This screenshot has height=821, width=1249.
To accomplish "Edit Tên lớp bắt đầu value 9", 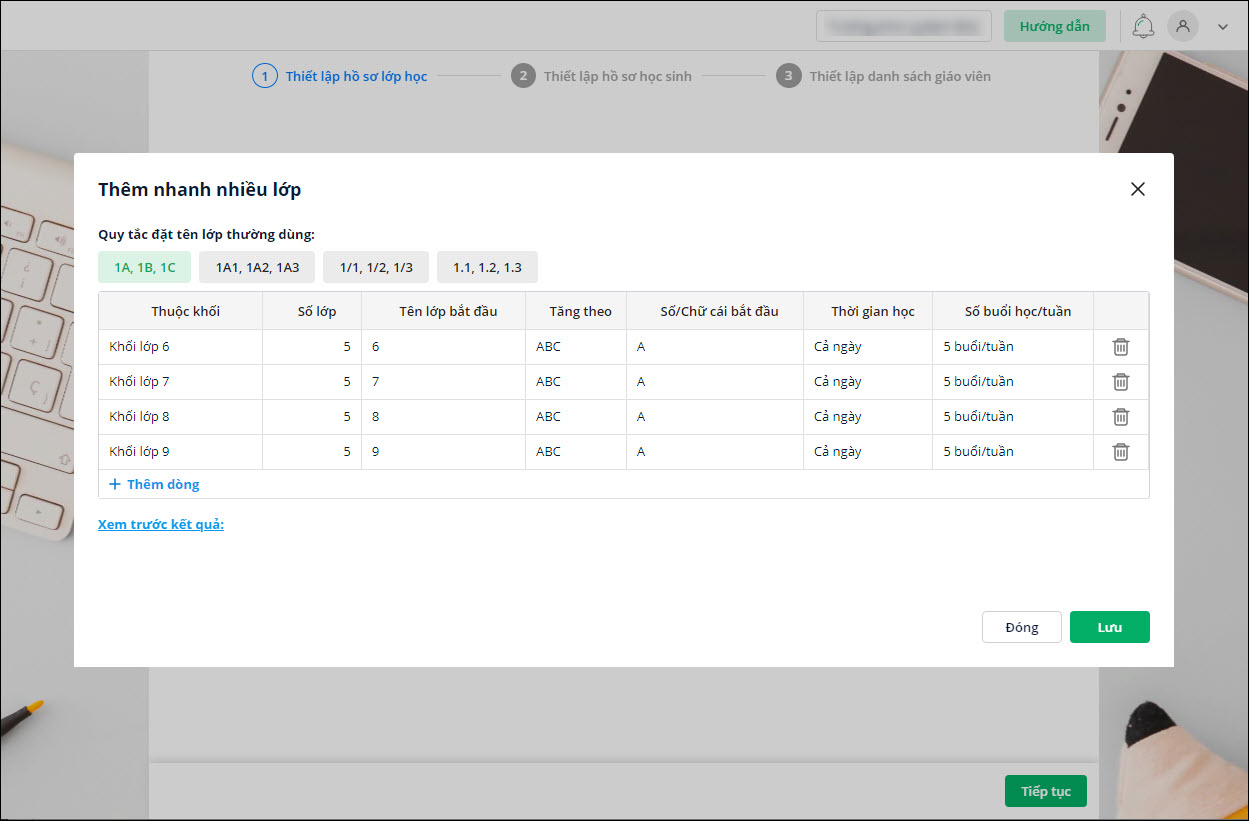I will coord(444,452).
